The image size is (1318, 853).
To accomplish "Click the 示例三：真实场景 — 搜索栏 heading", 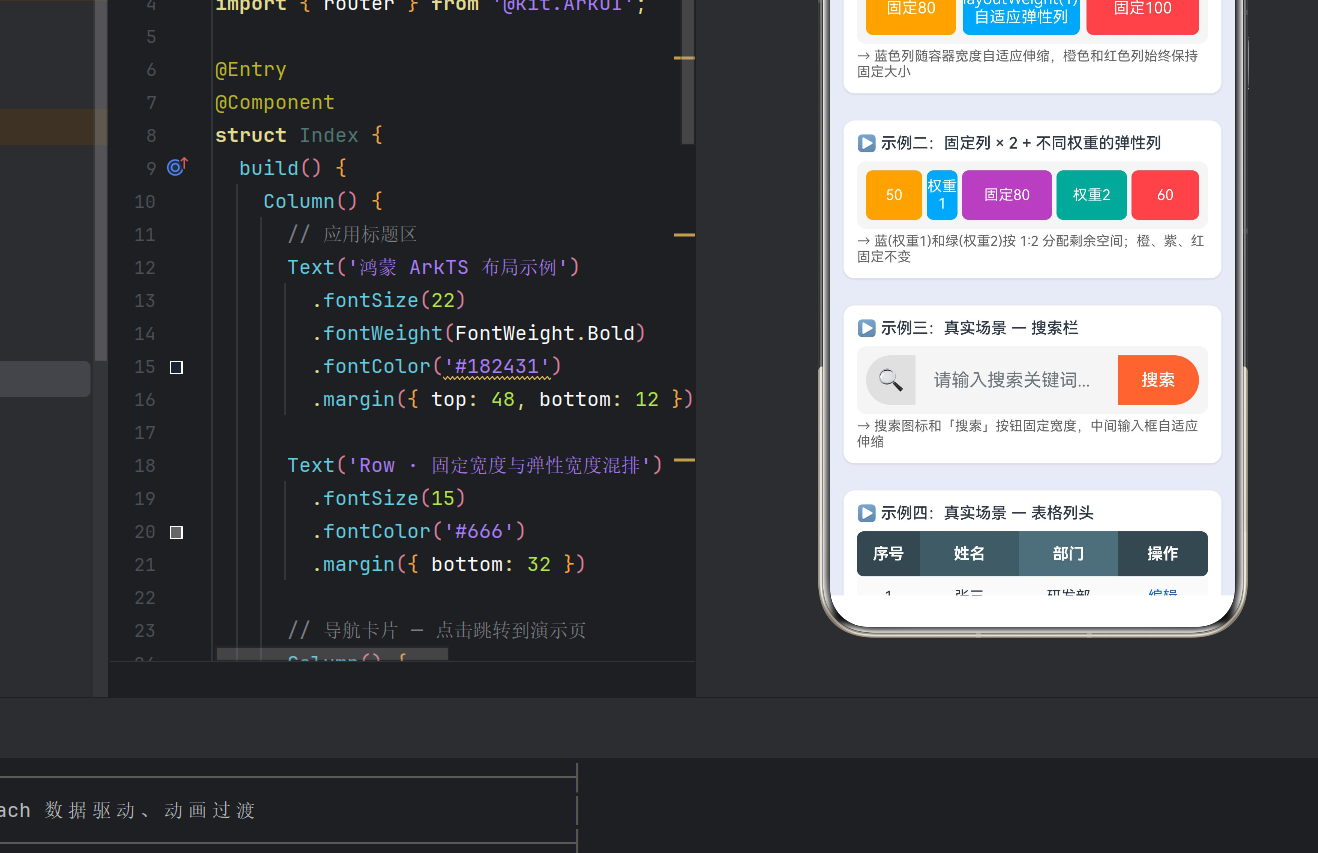I will click(979, 328).
